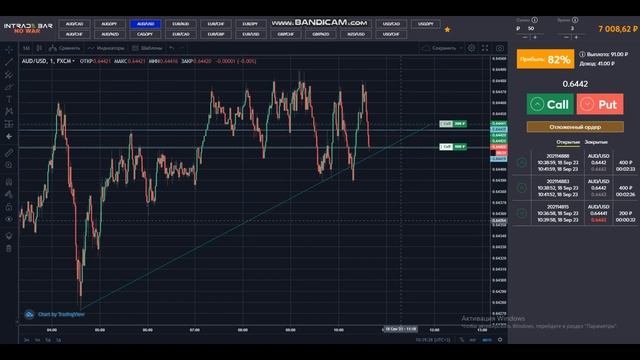
Task: Select the NZD/USD currency pair
Action: coord(356,34)
